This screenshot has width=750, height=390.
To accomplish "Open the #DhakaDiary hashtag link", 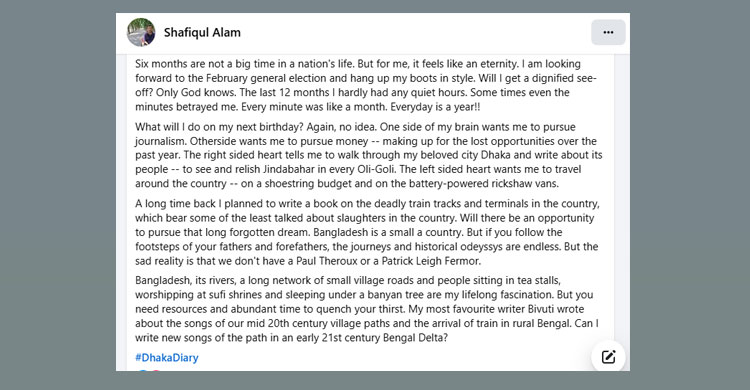I will click(166, 357).
